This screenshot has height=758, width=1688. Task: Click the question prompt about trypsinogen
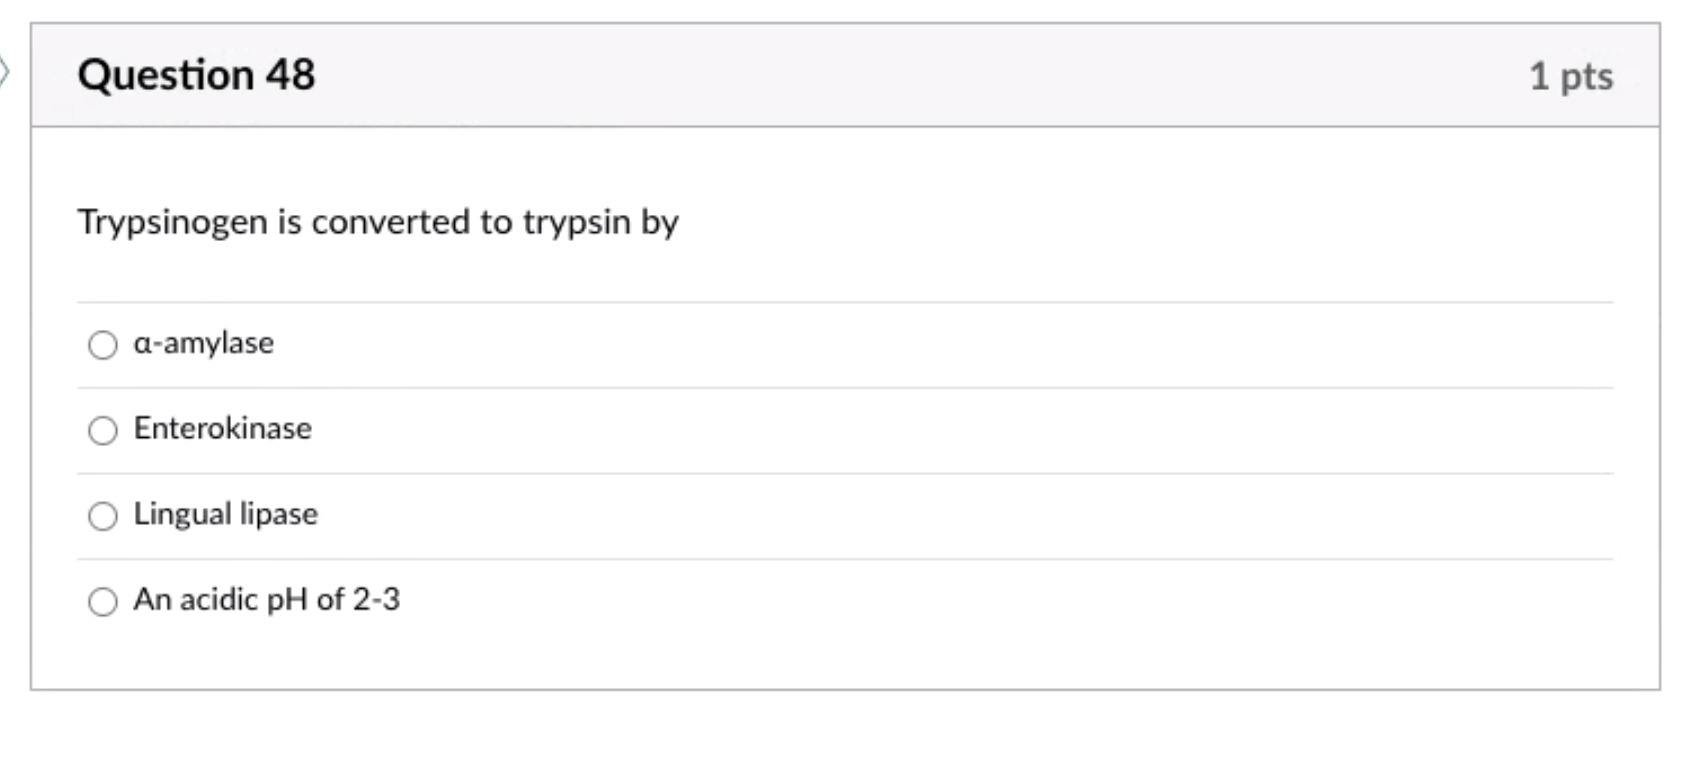click(x=377, y=221)
